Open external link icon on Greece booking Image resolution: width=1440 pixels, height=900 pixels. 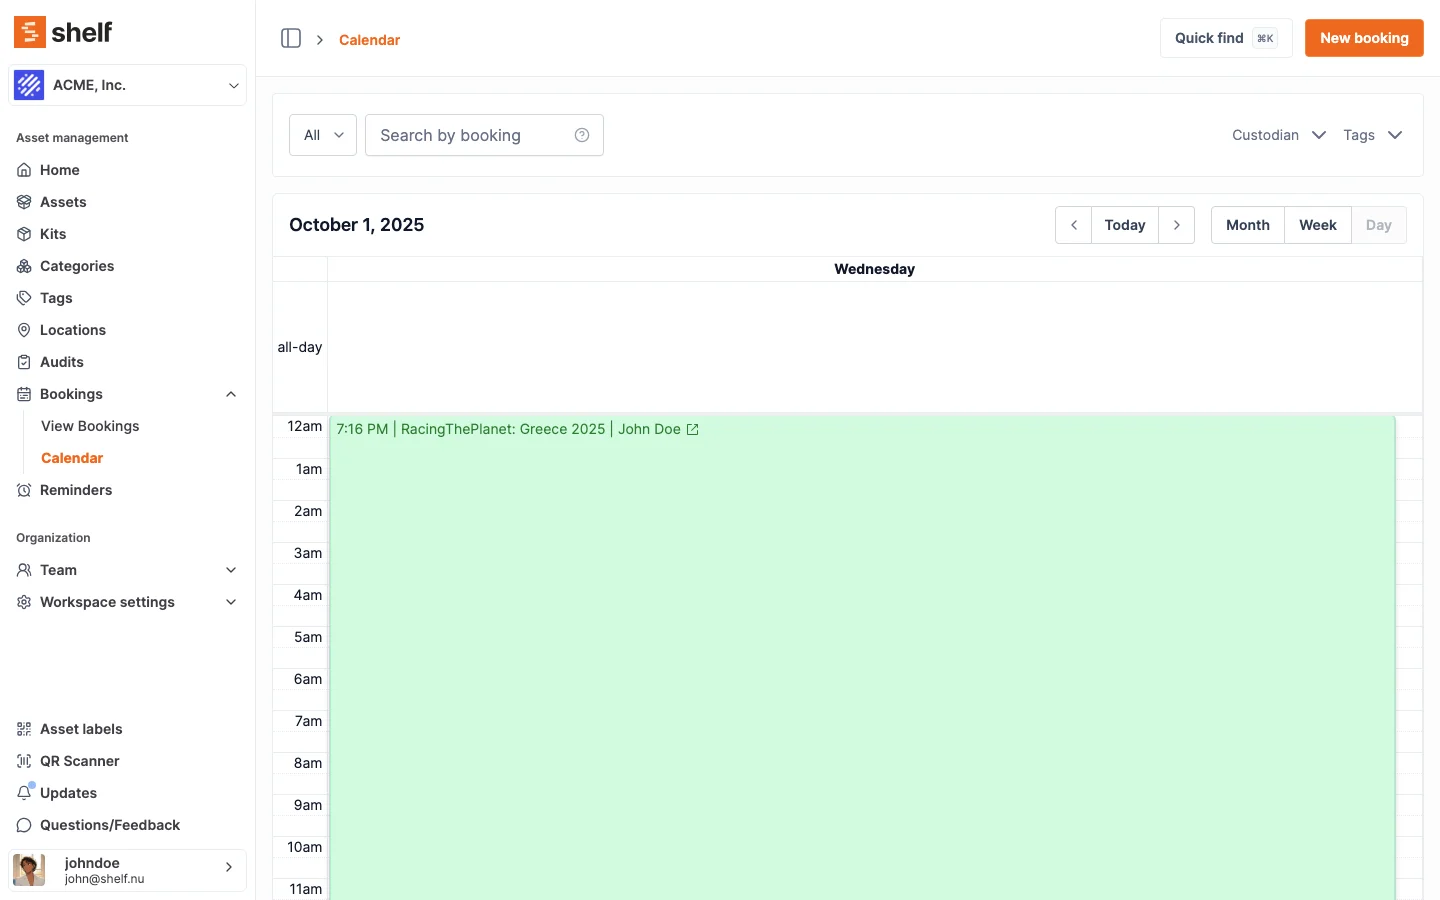pyautogui.click(x=693, y=429)
